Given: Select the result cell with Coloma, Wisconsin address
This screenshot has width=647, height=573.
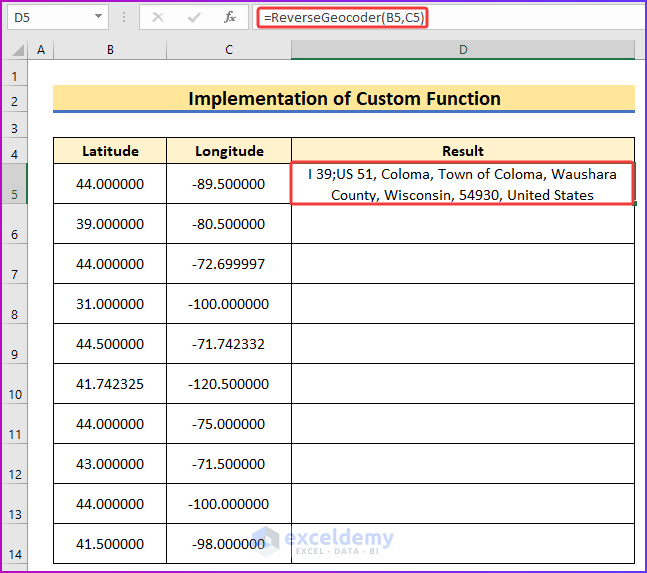Looking at the screenshot, I should tap(462, 184).
